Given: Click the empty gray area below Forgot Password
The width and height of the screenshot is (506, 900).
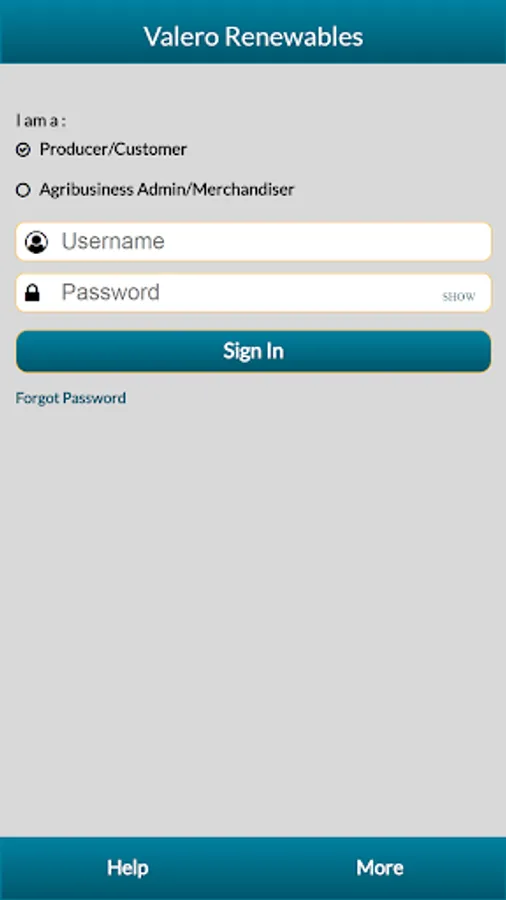Looking at the screenshot, I should tap(253, 620).
